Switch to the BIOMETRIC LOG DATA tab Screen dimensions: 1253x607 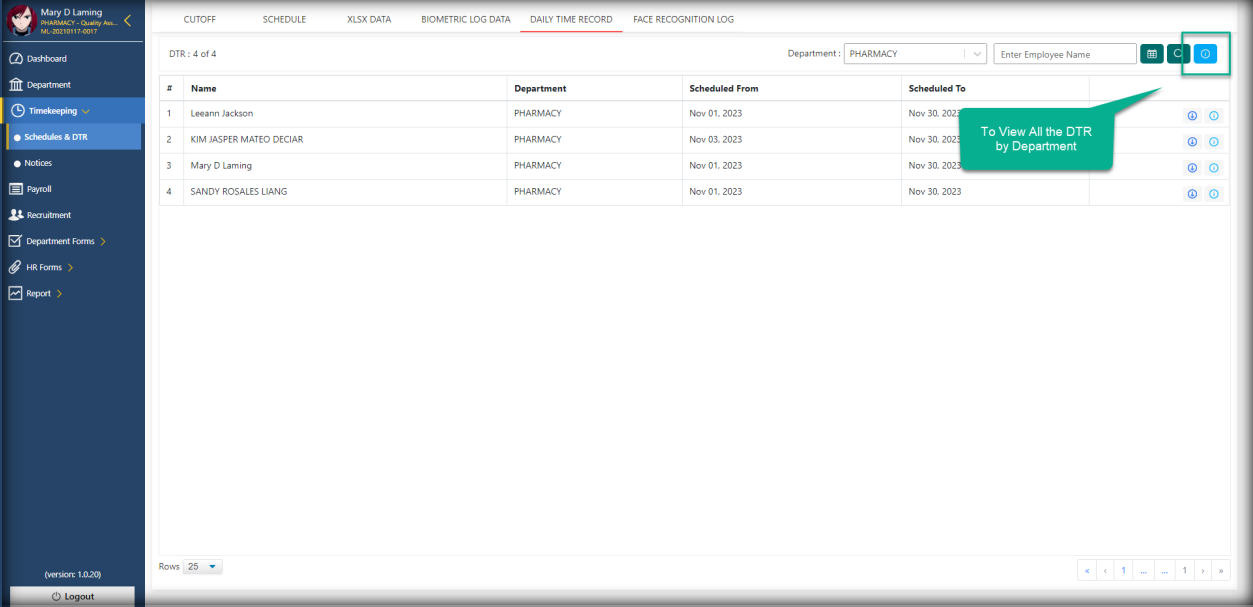click(465, 19)
